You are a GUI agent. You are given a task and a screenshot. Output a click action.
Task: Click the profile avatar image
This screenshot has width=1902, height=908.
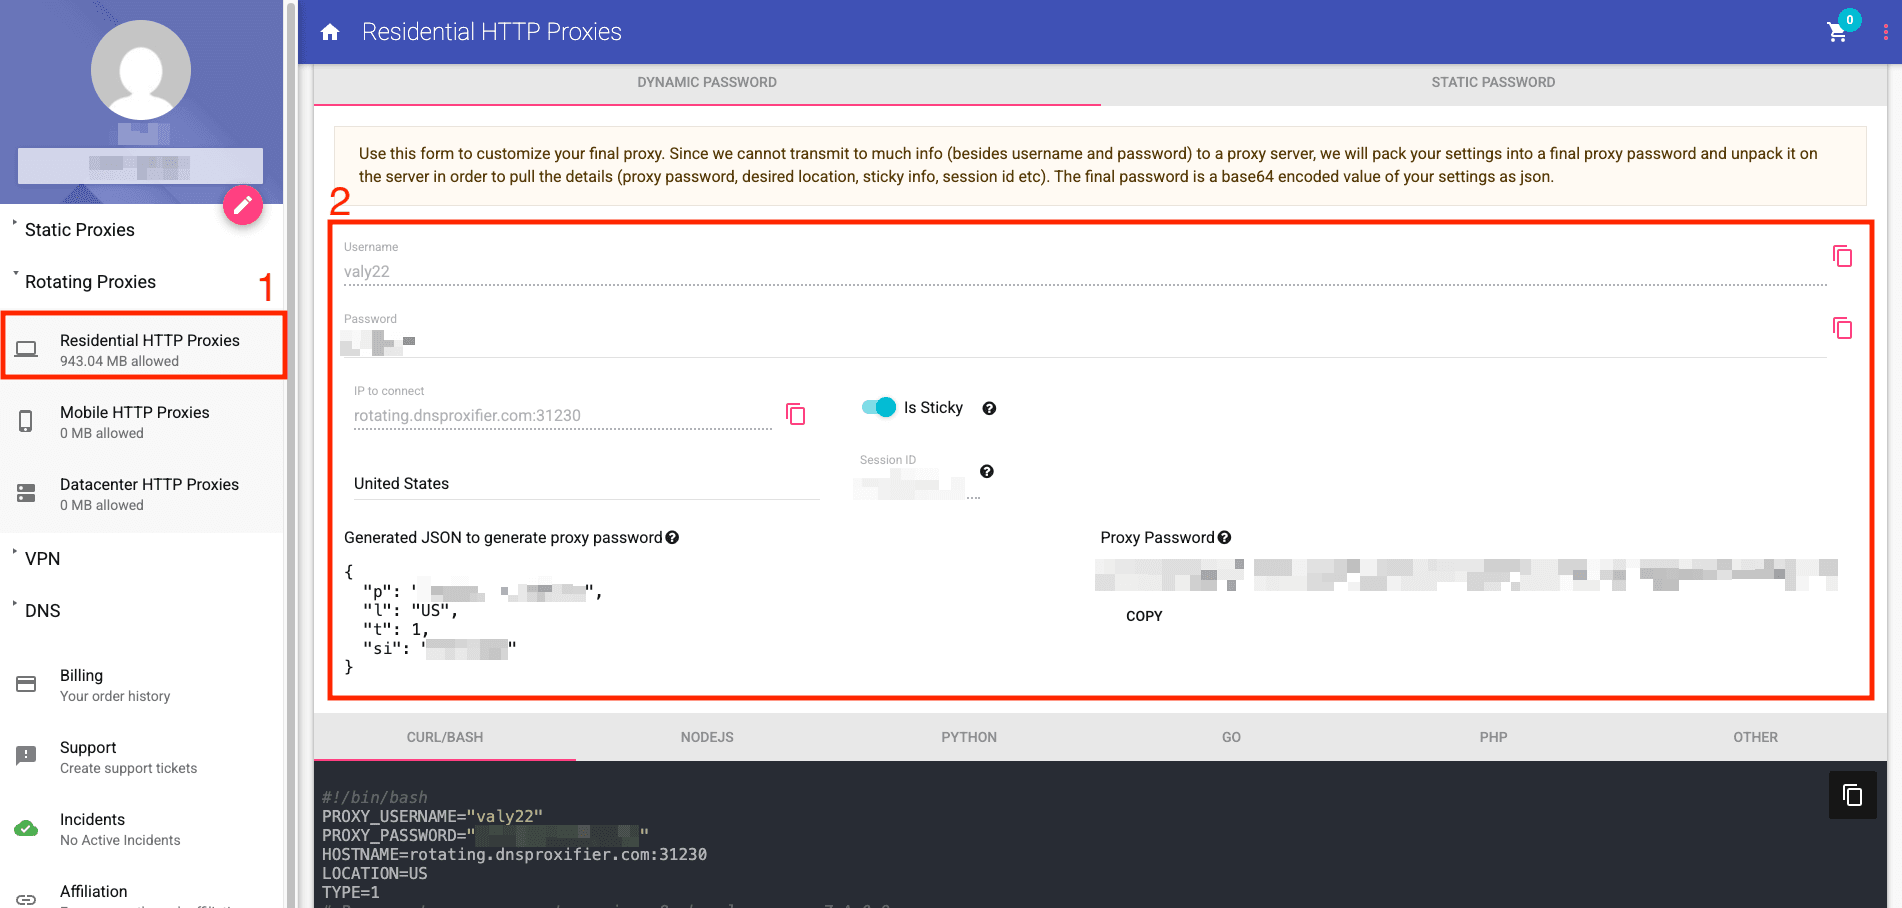[141, 70]
